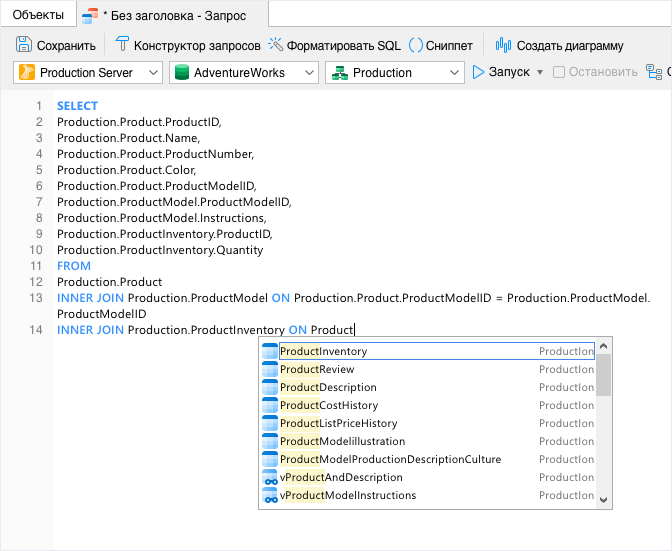
Task: Click Production.Product on line 12
Action: coord(110,282)
